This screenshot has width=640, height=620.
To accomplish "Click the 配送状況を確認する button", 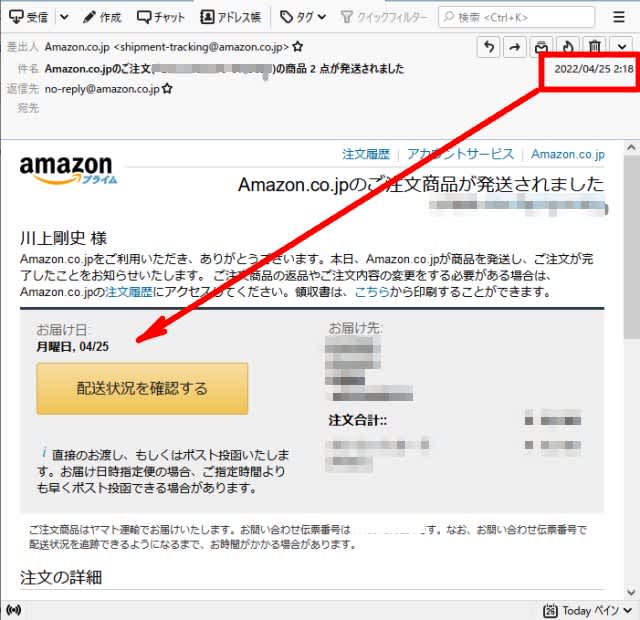I will pos(142,388).
